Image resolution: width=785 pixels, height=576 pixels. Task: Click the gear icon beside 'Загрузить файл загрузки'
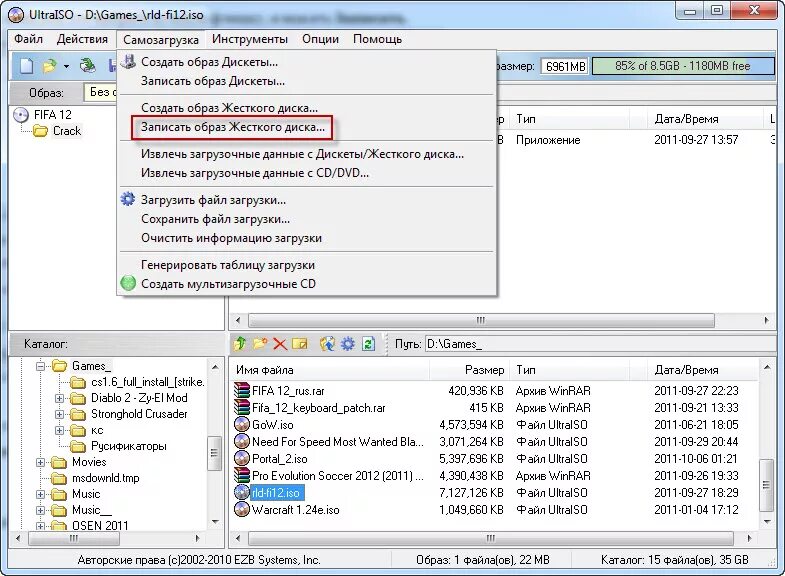pos(128,199)
